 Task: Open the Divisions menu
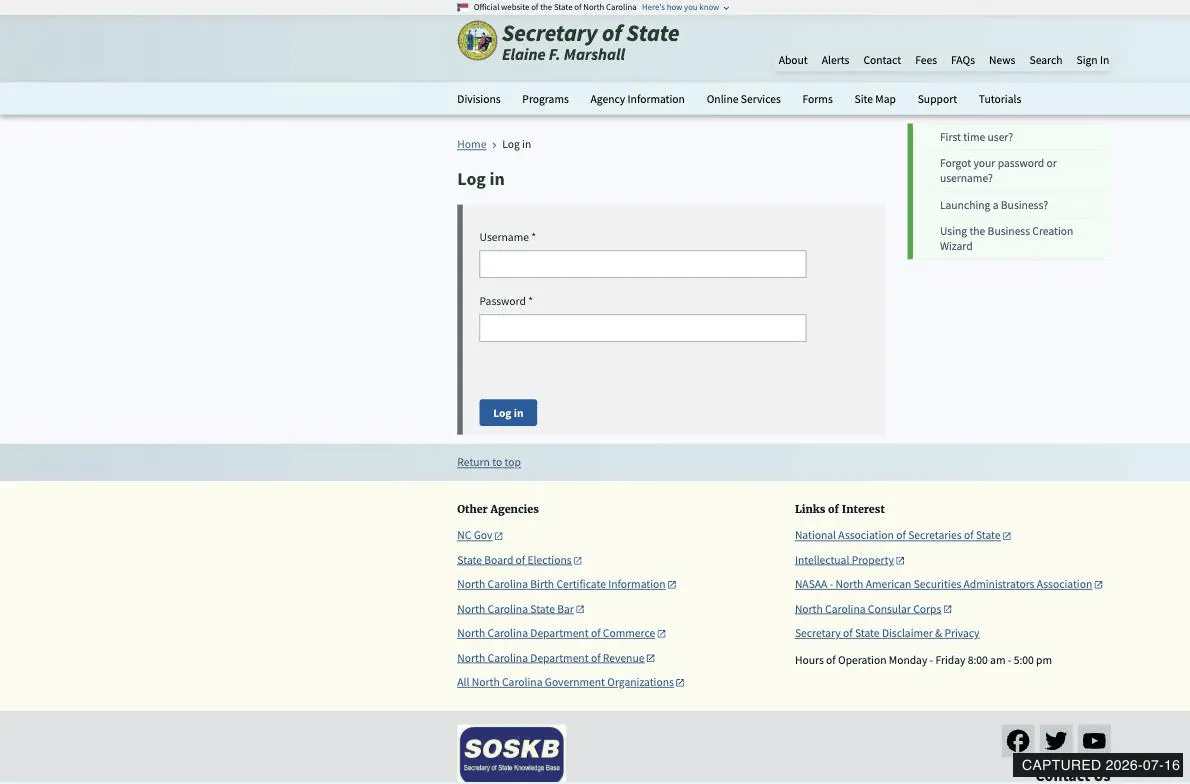[478, 99]
